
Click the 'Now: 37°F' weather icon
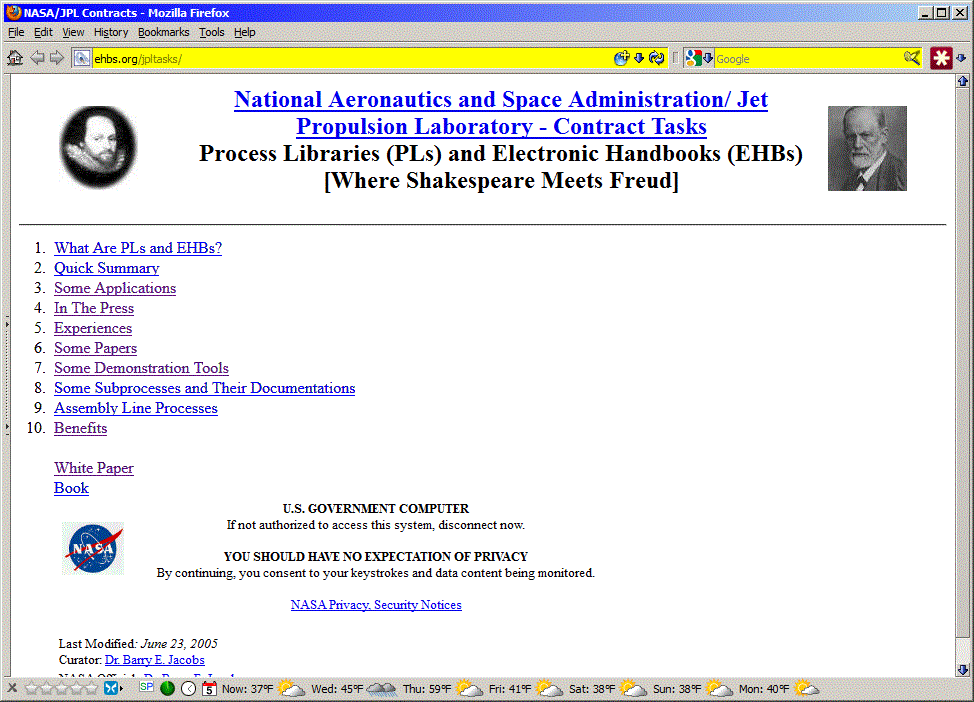291,688
